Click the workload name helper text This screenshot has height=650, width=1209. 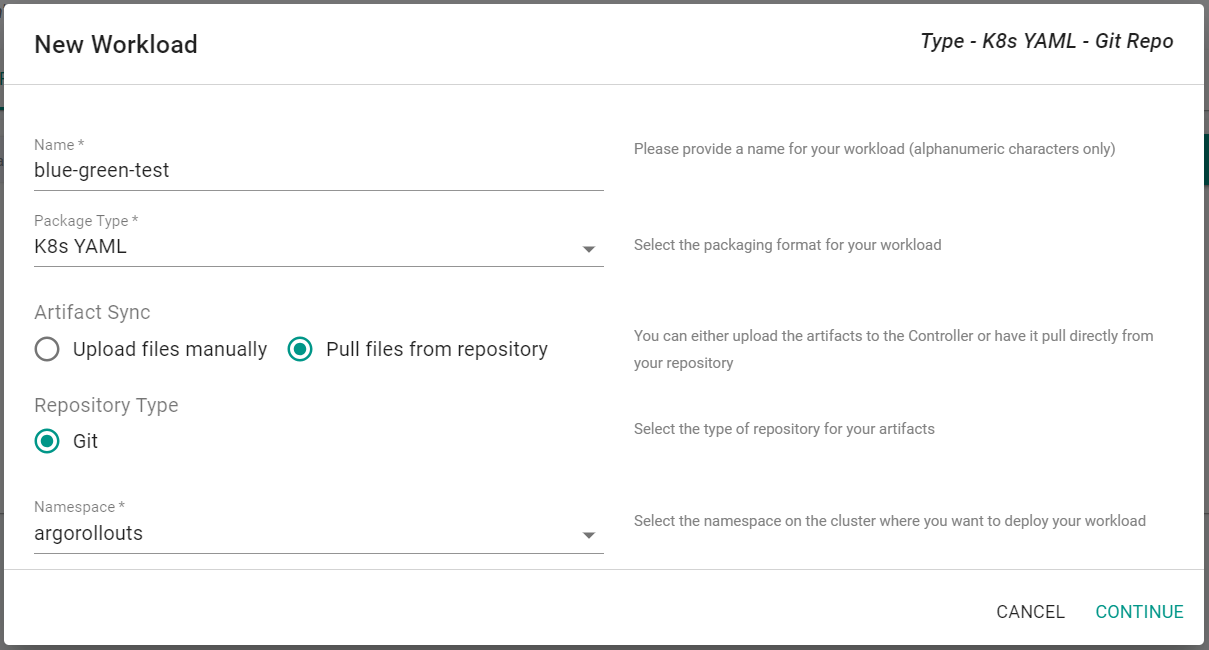[x=874, y=149]
